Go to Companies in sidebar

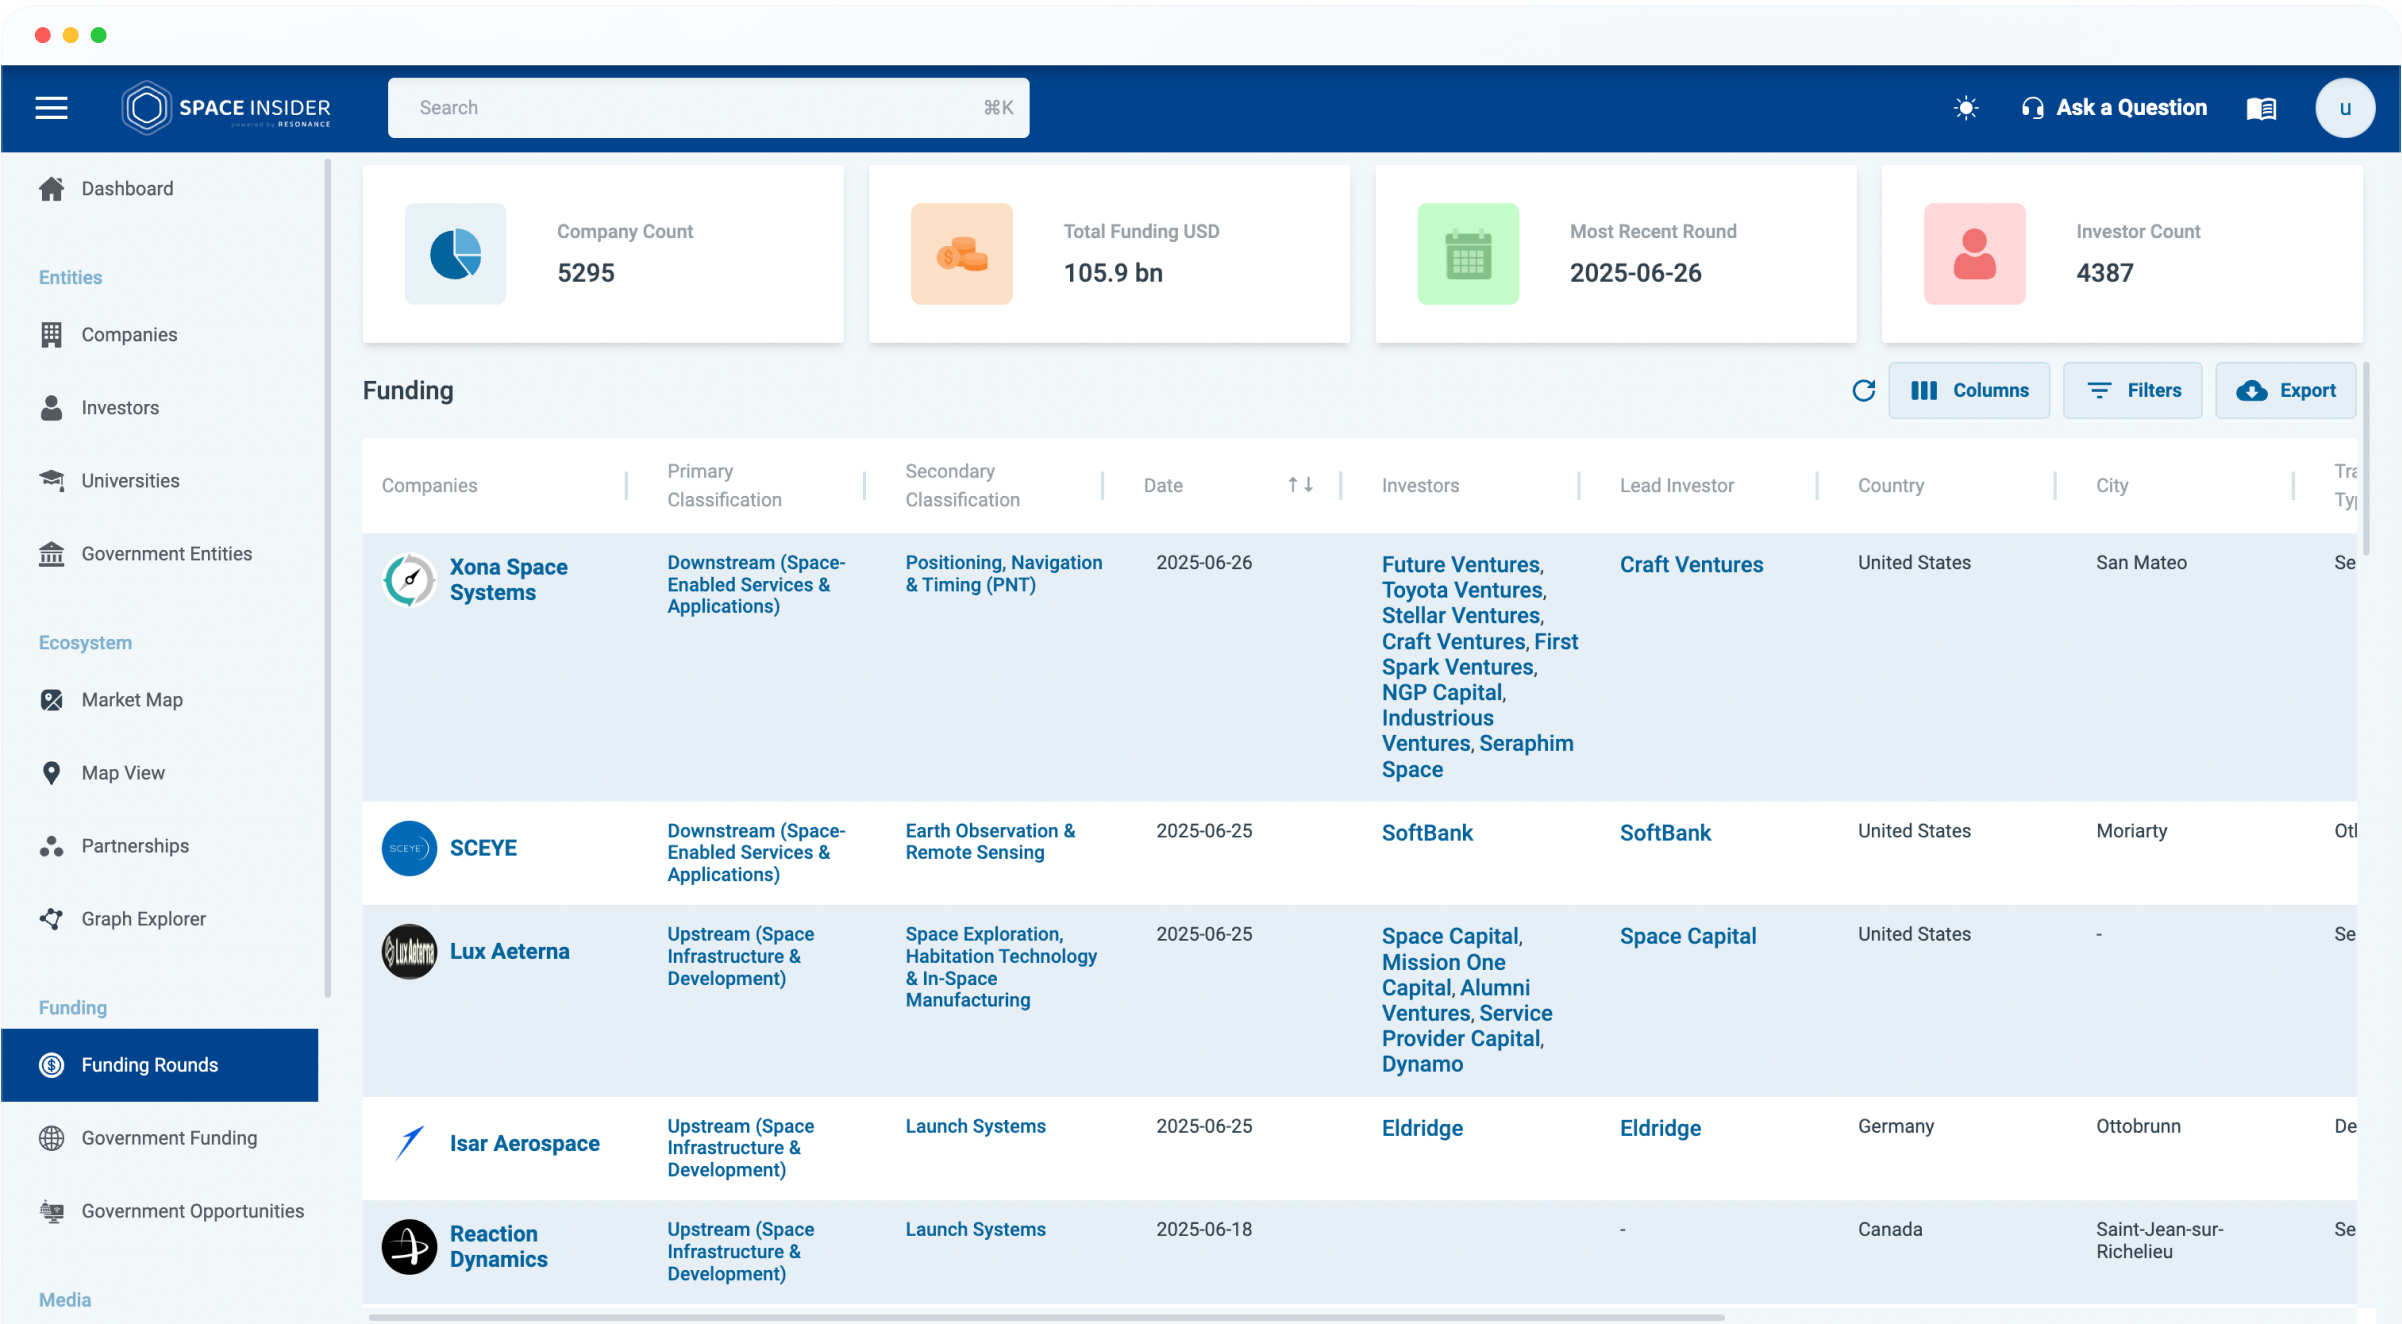129,335
